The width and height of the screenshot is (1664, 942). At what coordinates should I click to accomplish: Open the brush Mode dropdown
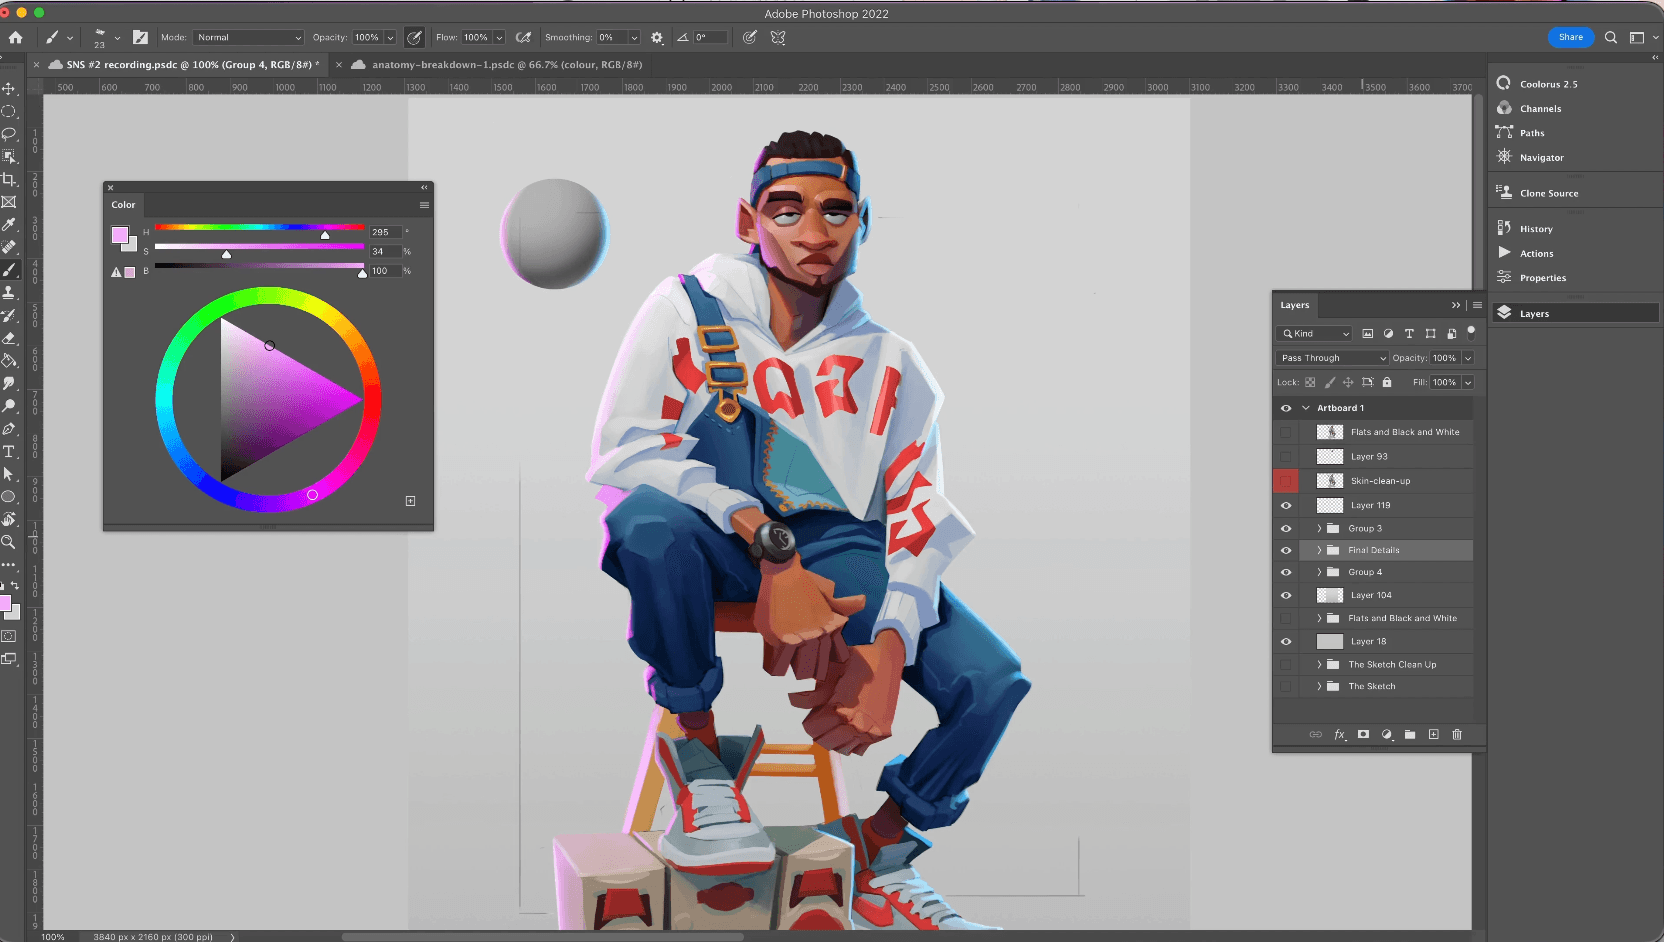tap(248, 37)
